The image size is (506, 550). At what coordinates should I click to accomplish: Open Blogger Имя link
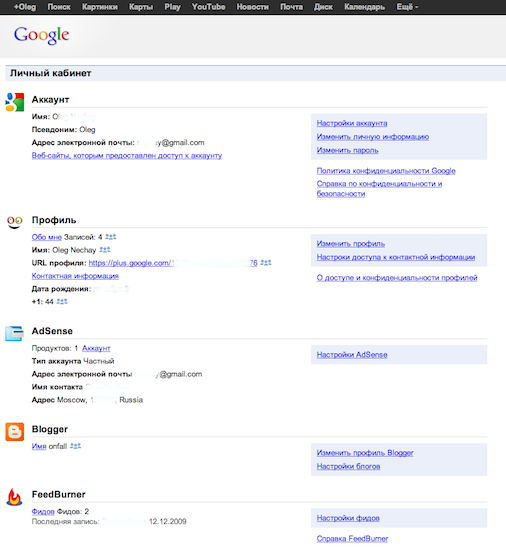point(39,446)
